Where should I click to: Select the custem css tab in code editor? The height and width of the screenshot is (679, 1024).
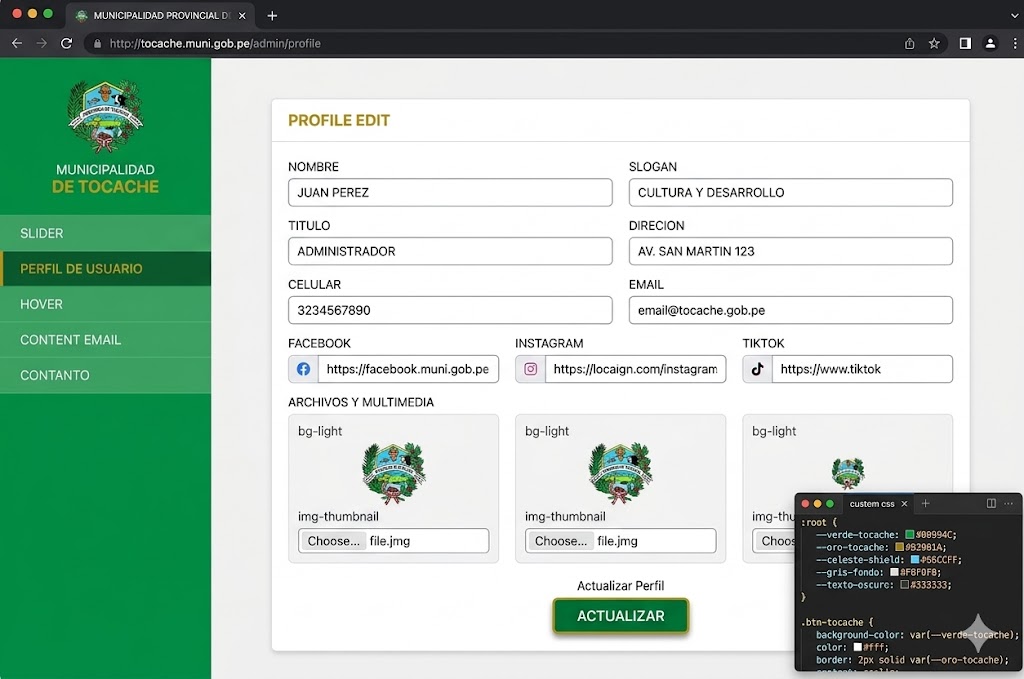[871, 503]
